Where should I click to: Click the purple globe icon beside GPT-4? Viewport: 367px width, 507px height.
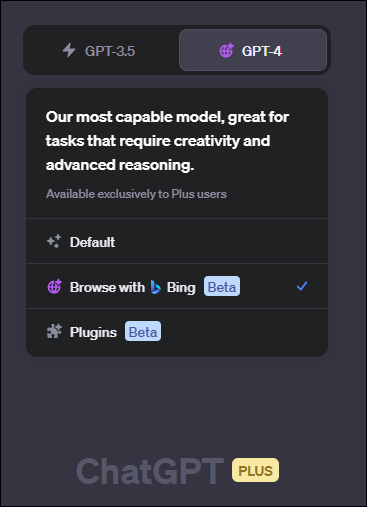[x=227, y=51]
